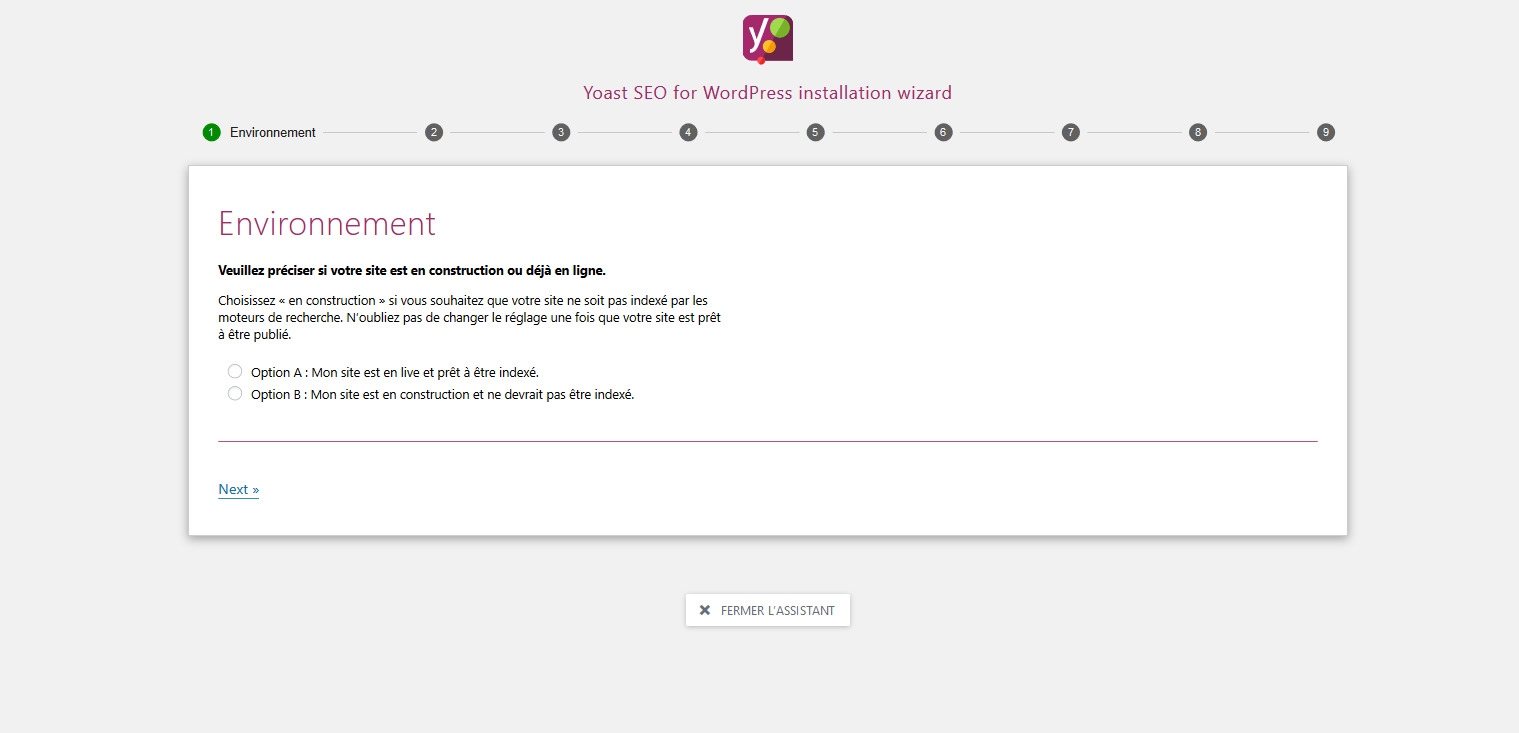
Task: Go to wizard step 1 Environnement
Action: tap(211, 132)
